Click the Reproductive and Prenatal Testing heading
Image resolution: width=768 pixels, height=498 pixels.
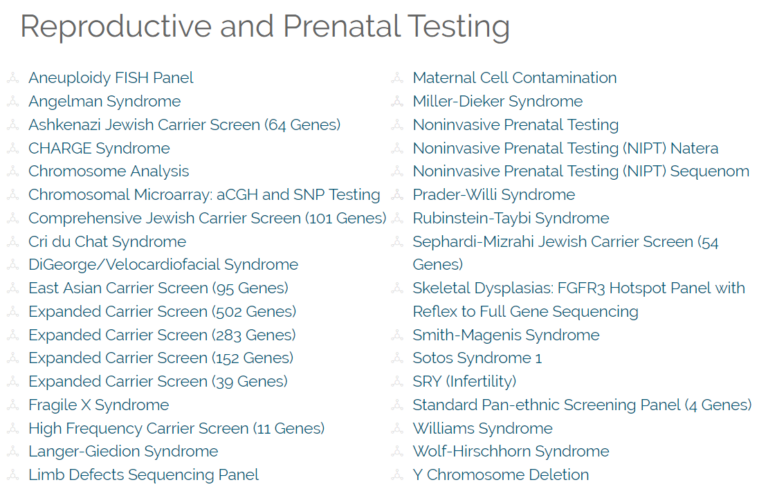[264, 26]
